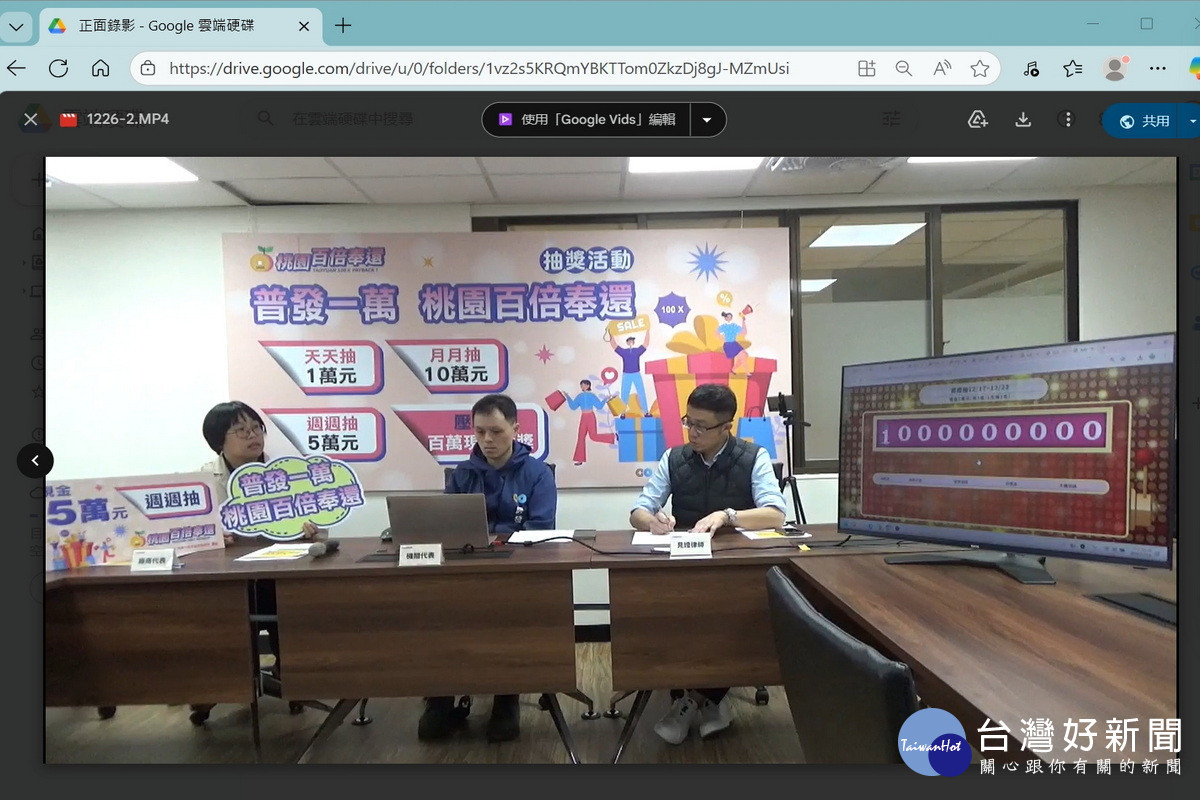Screen dimensions: 1200x800
Task: Open the read aloud icon in address bar
Action: point(942,68)
